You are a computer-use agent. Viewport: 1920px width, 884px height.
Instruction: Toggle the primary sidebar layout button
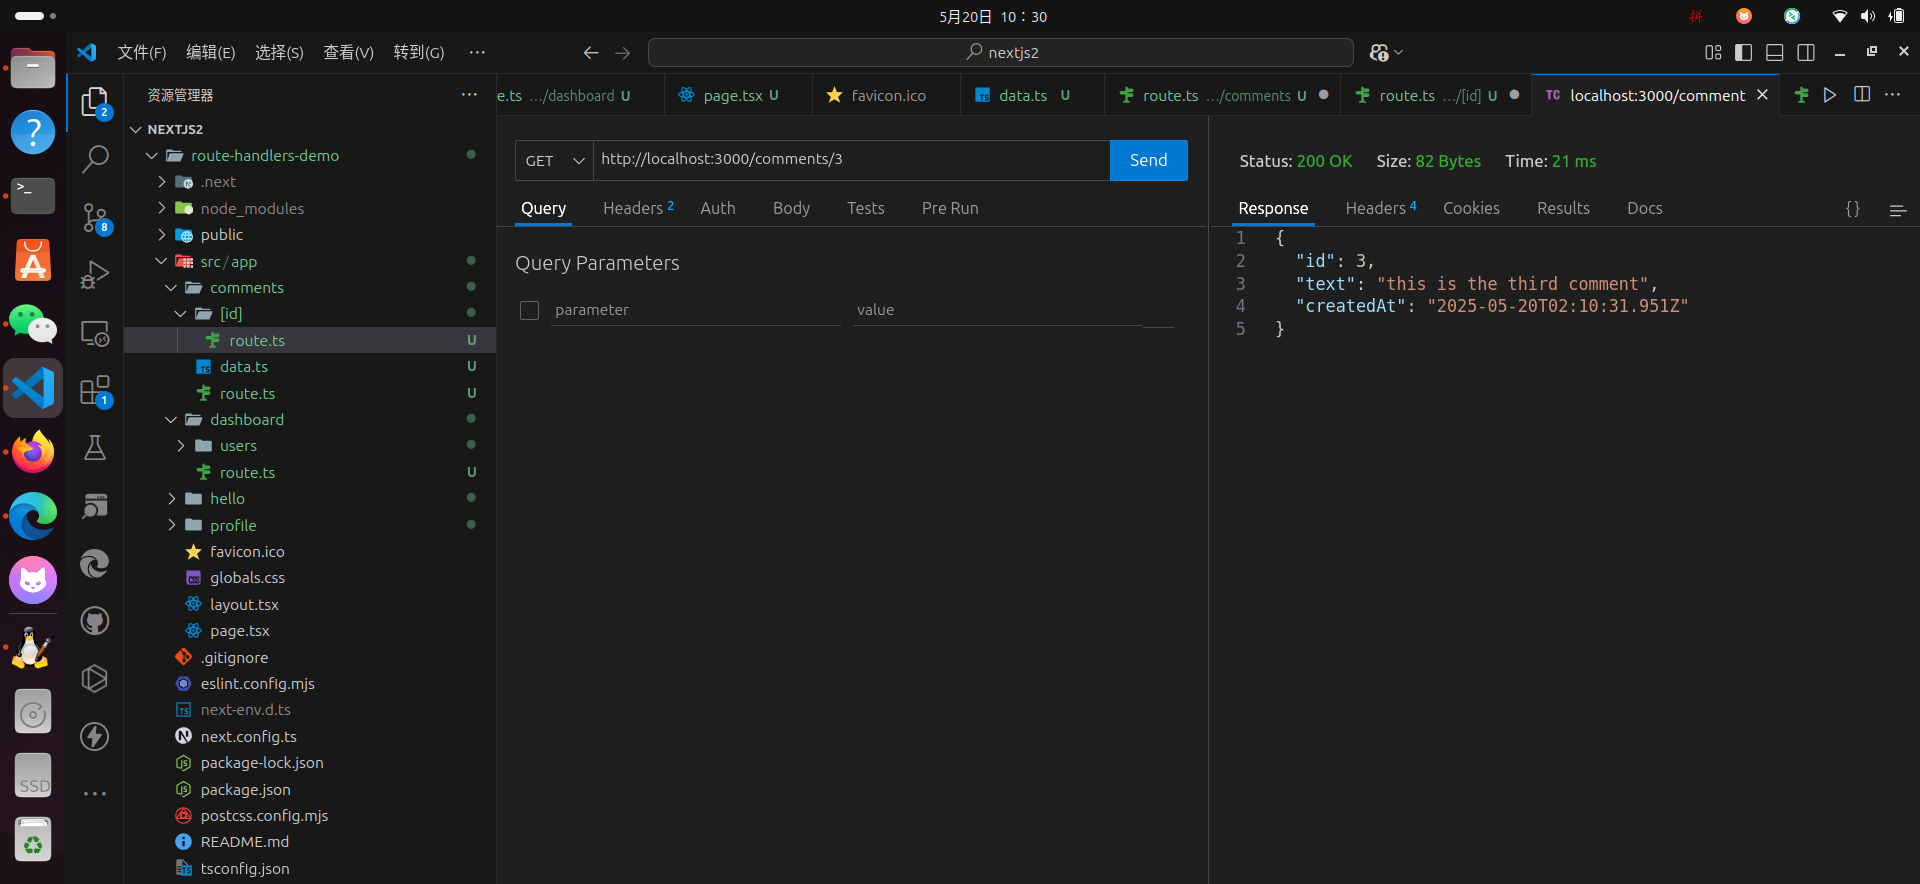click(x=1743, y=52)
